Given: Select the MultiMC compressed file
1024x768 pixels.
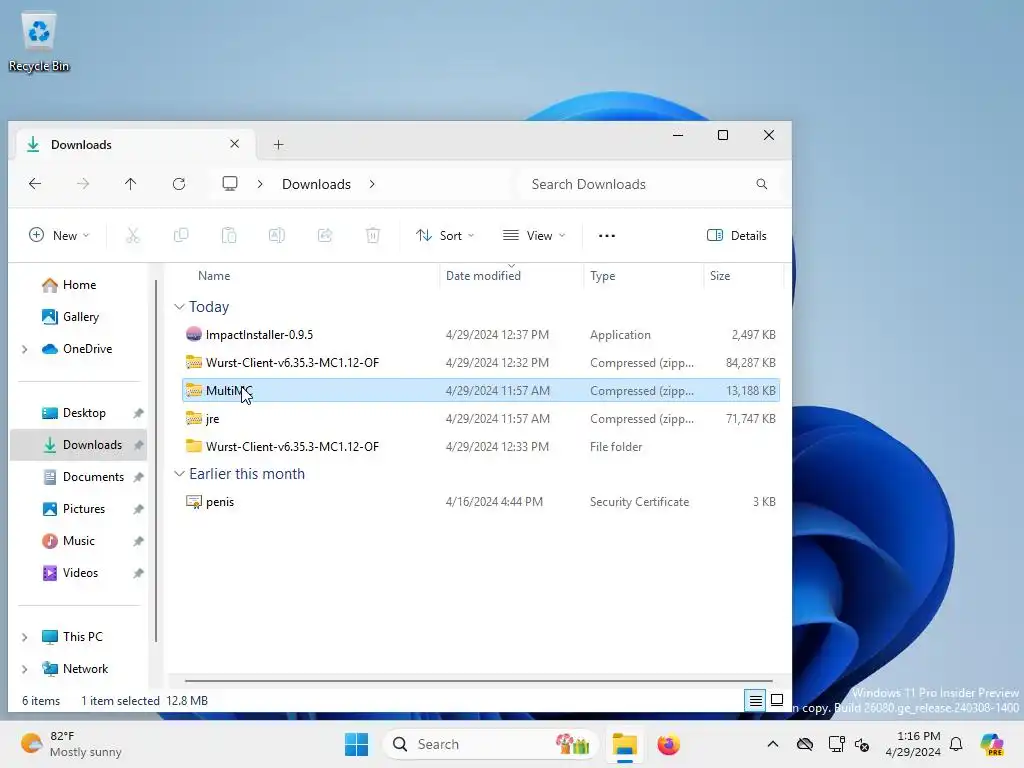Looking at the screenshot, I should point(481,391).
